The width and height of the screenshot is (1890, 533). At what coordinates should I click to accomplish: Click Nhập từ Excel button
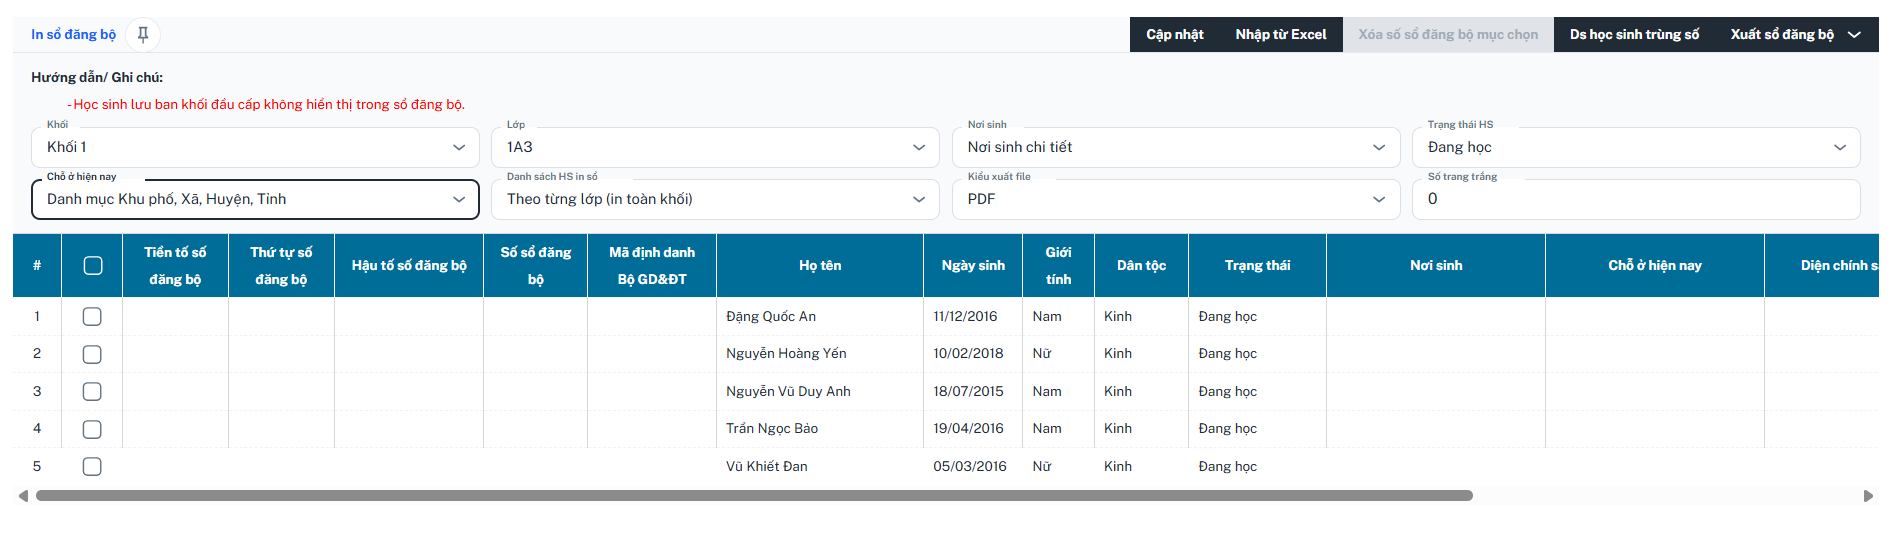pyautogui.click(x=1281, y=35)
